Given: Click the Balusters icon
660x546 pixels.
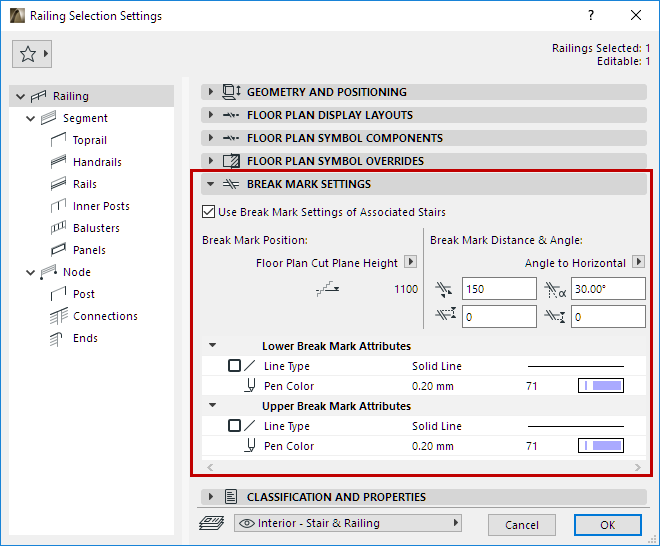Looking at the screenshot, I should [x=58, y=228].
